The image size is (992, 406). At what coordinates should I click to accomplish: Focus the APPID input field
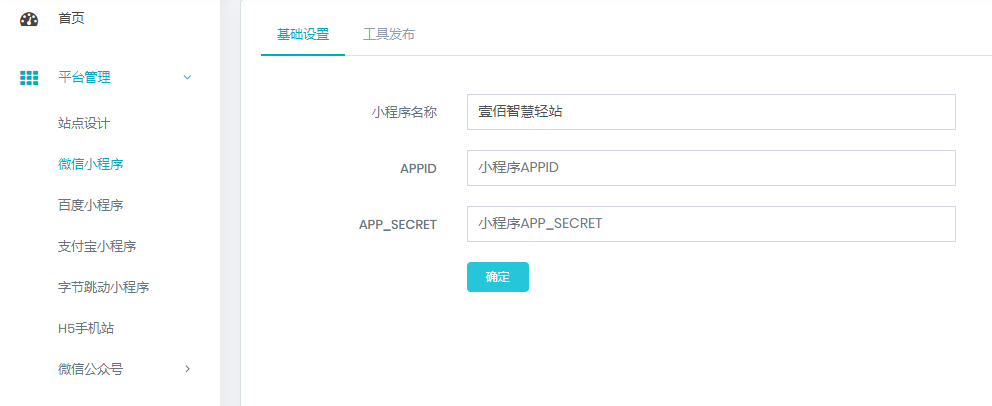coord(711,168)
